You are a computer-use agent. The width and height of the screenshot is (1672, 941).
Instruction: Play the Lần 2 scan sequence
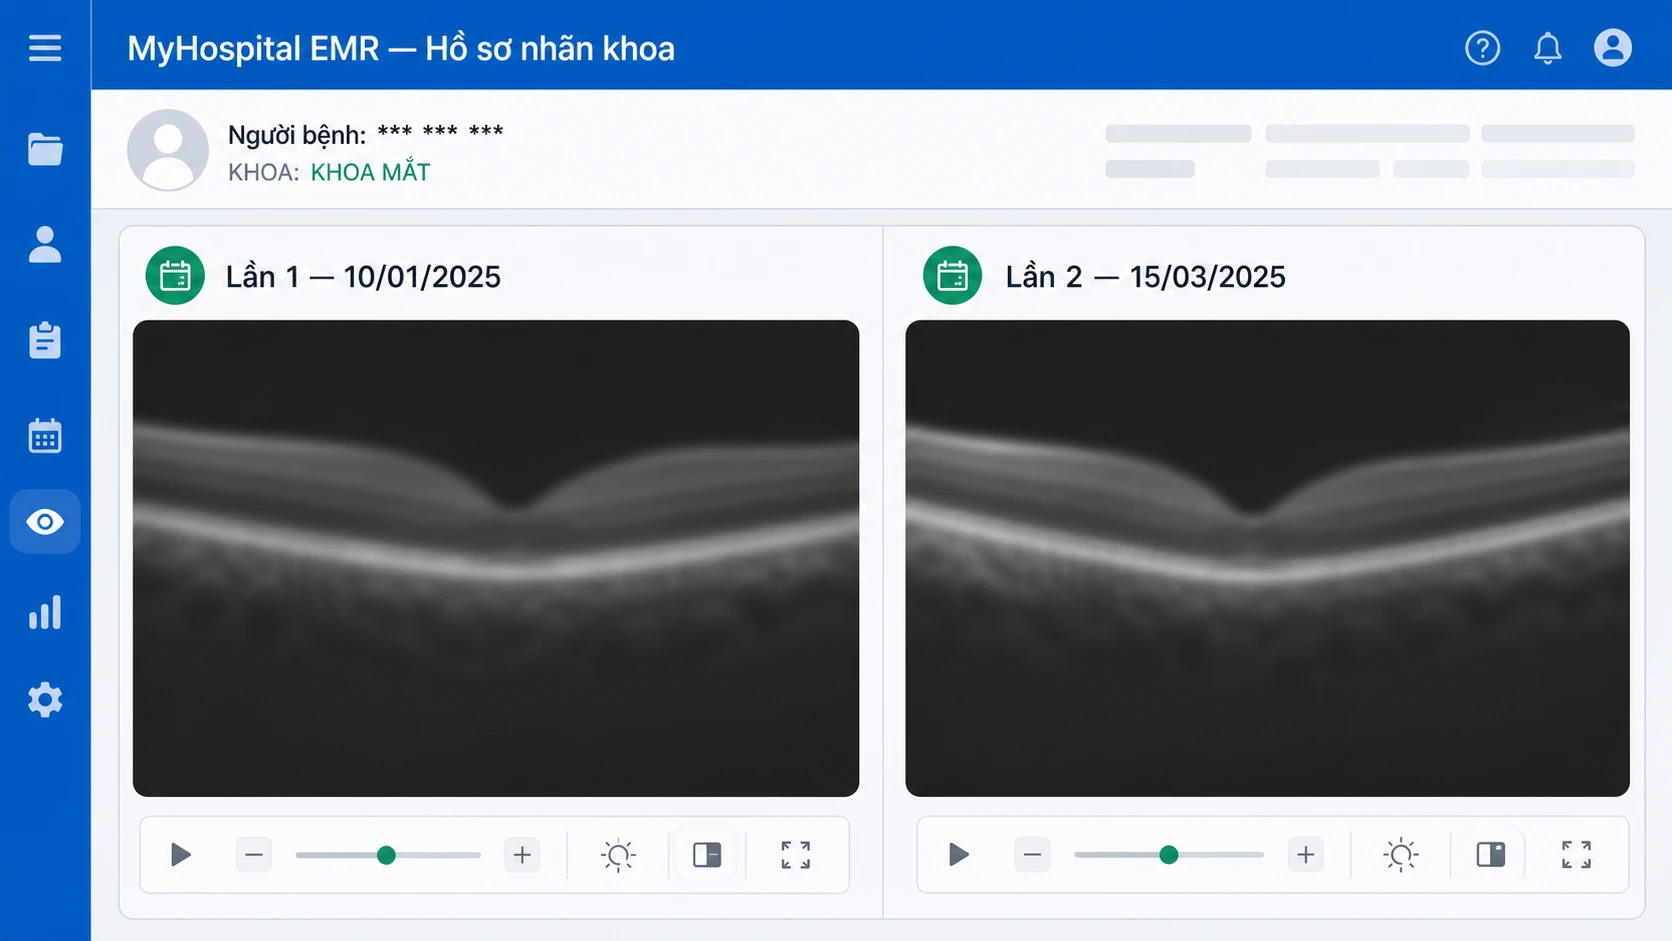click(x=959, y=855)
